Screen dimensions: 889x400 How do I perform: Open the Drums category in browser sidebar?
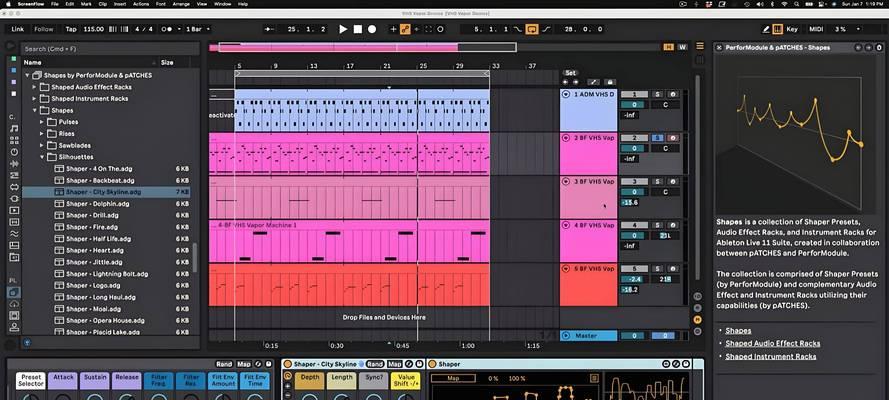coord(14,141)
